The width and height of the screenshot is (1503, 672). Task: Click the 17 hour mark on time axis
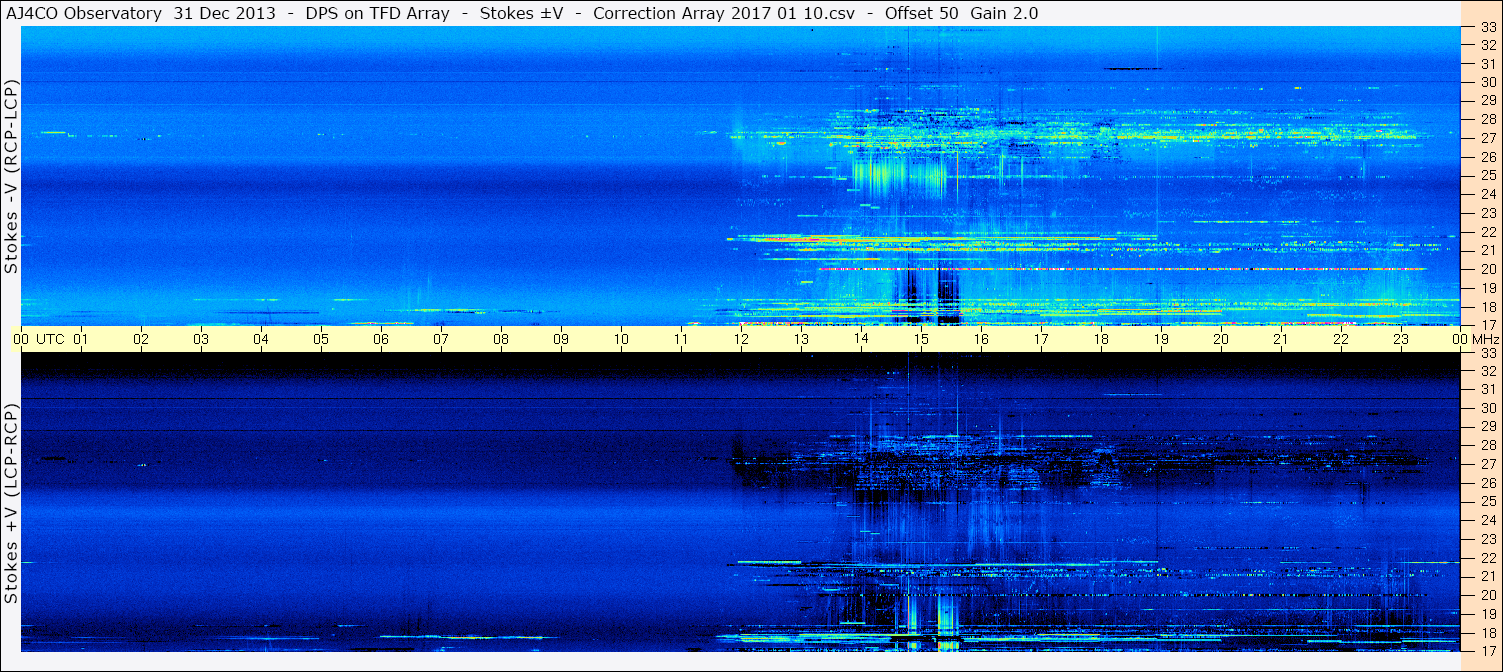click(x=1041, y=340)
